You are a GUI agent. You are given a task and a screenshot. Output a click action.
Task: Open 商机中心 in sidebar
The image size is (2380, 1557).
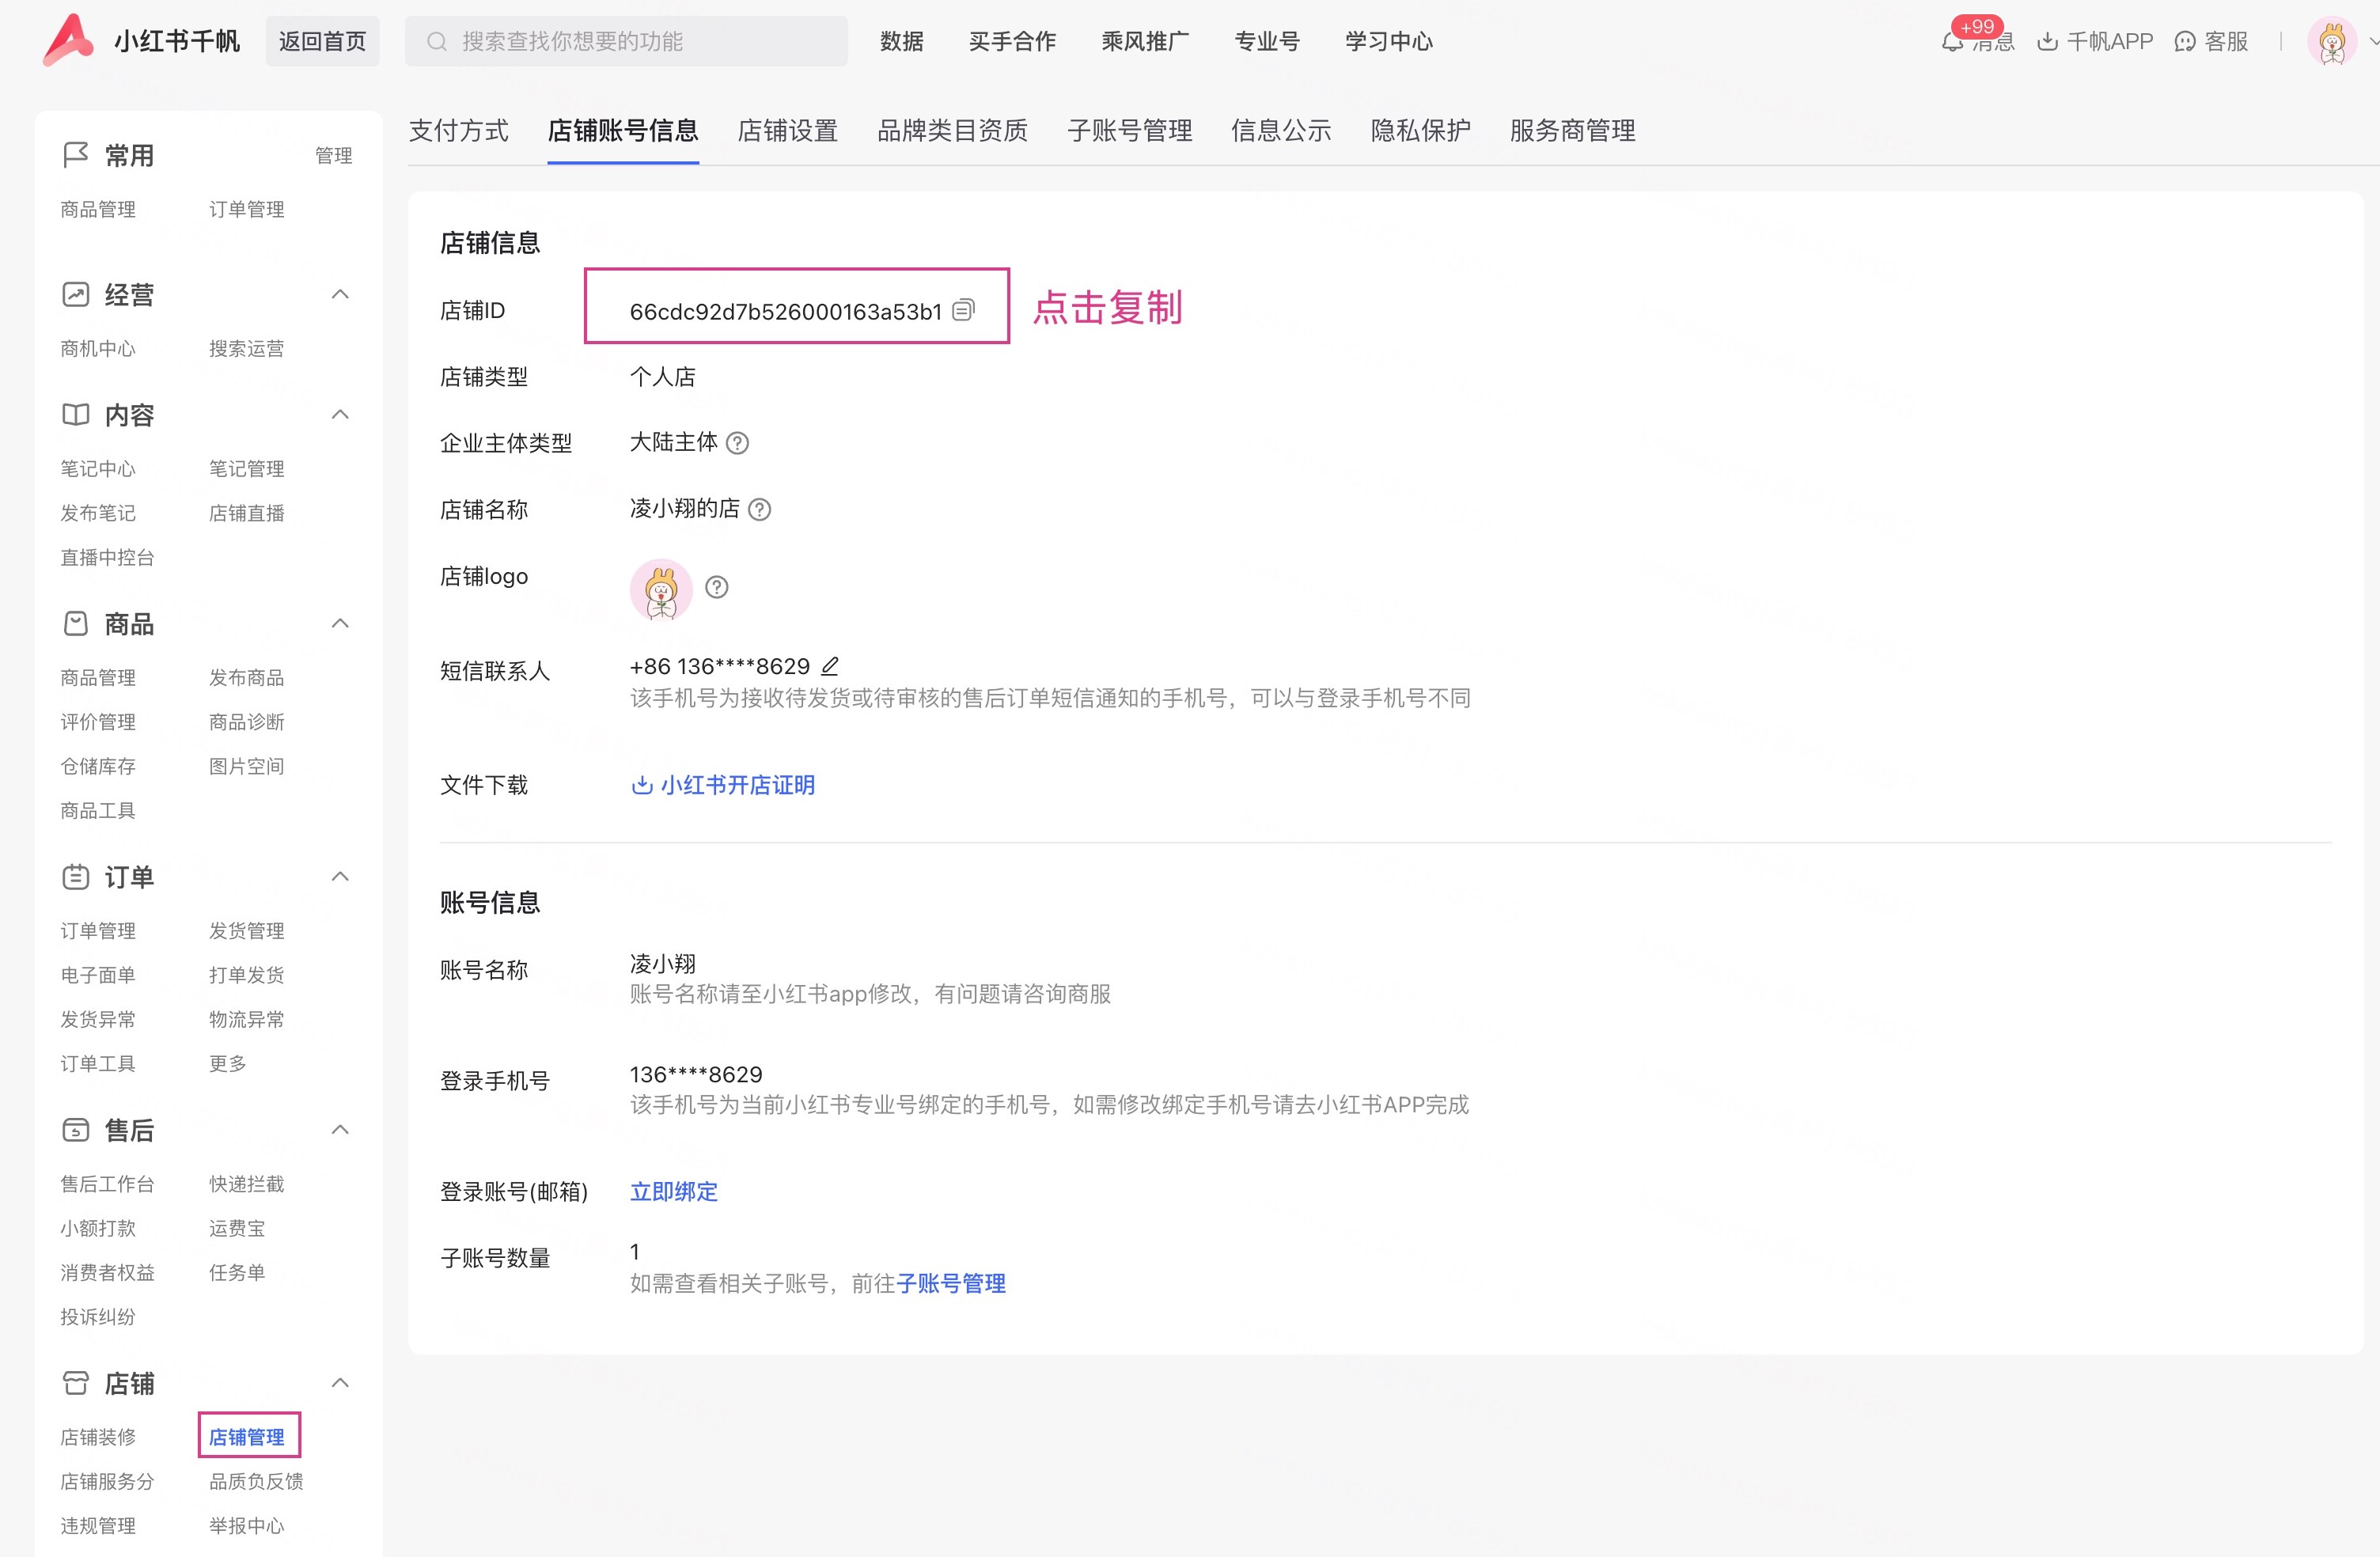[x=98, y=348]
